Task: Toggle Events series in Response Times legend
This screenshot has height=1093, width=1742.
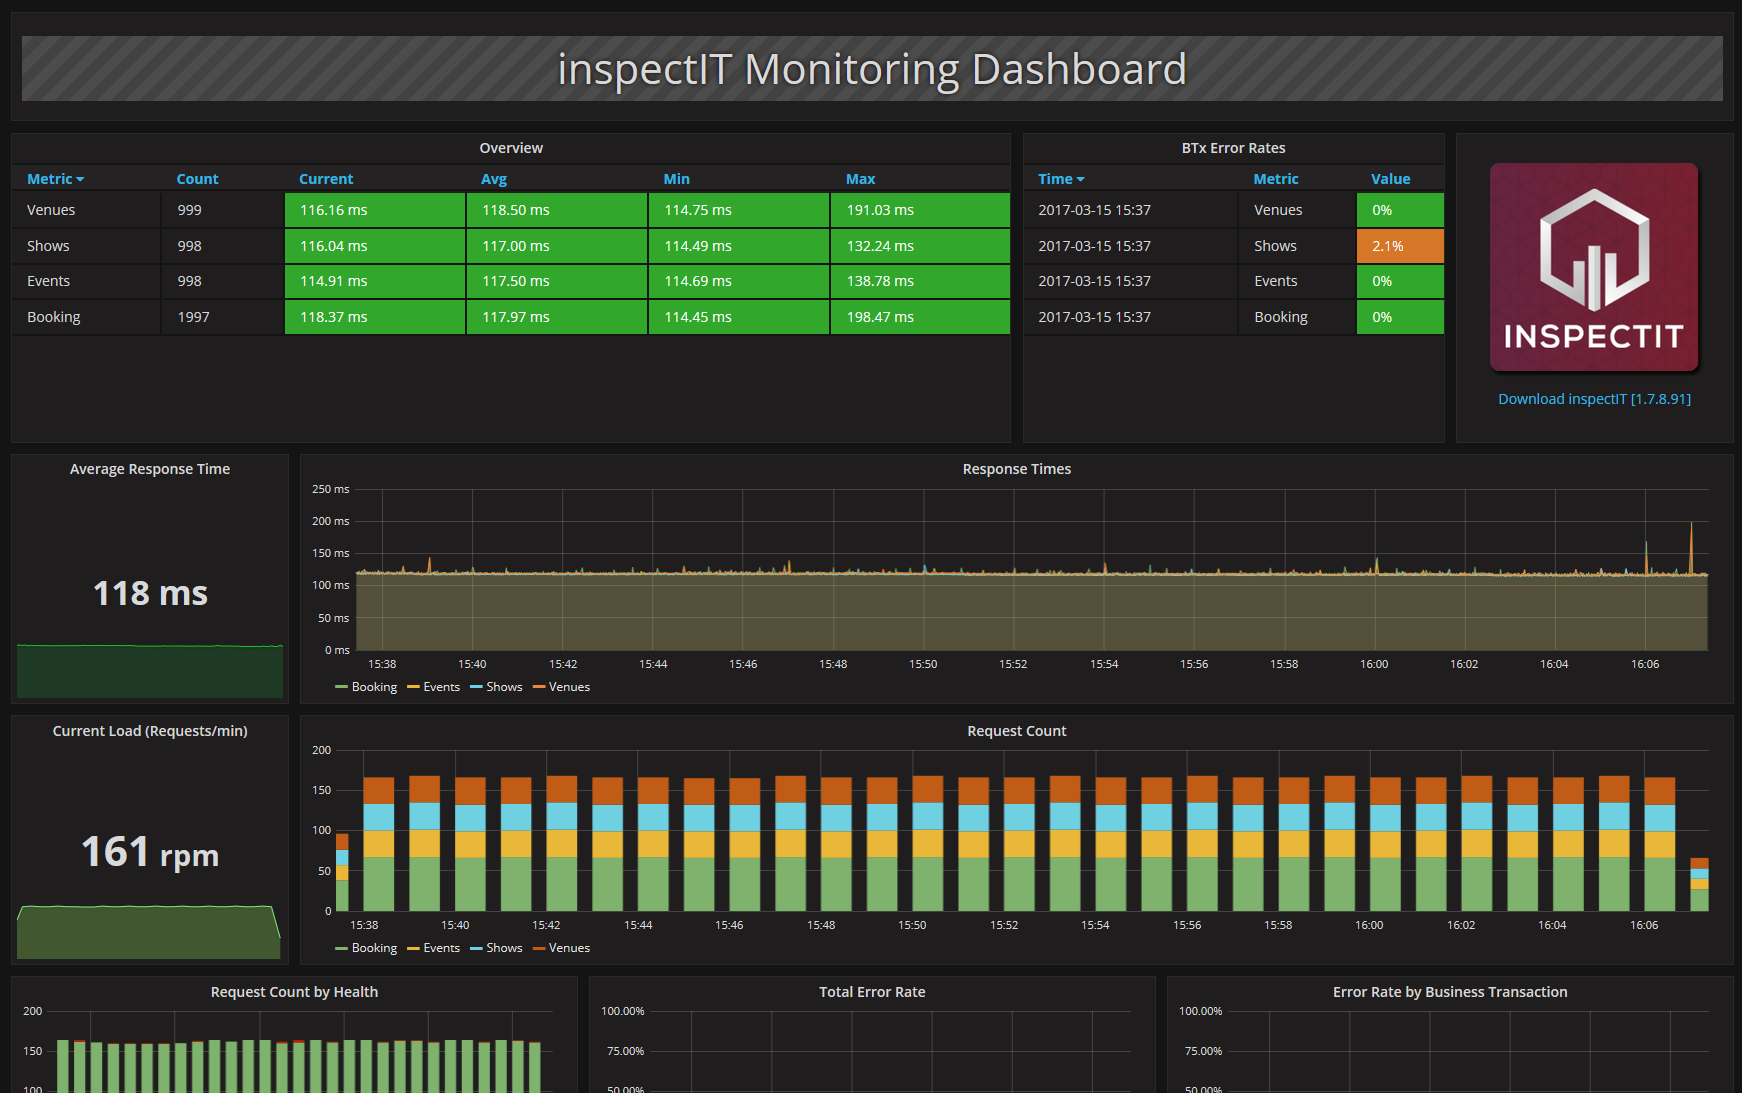Action: 434,687
